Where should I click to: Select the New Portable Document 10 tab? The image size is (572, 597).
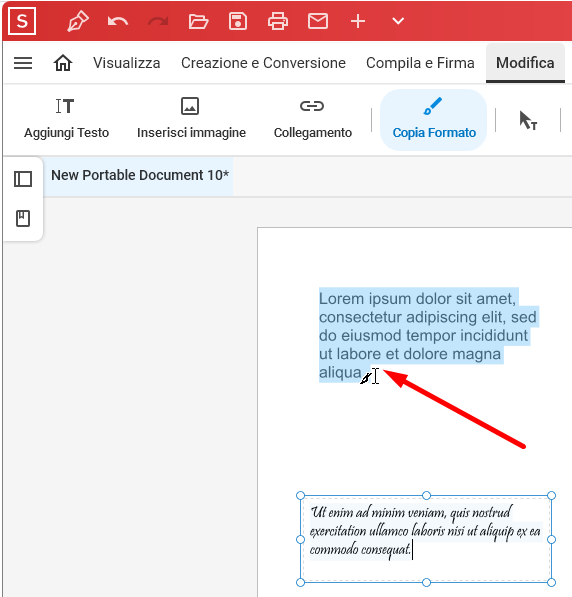(140, 176)
